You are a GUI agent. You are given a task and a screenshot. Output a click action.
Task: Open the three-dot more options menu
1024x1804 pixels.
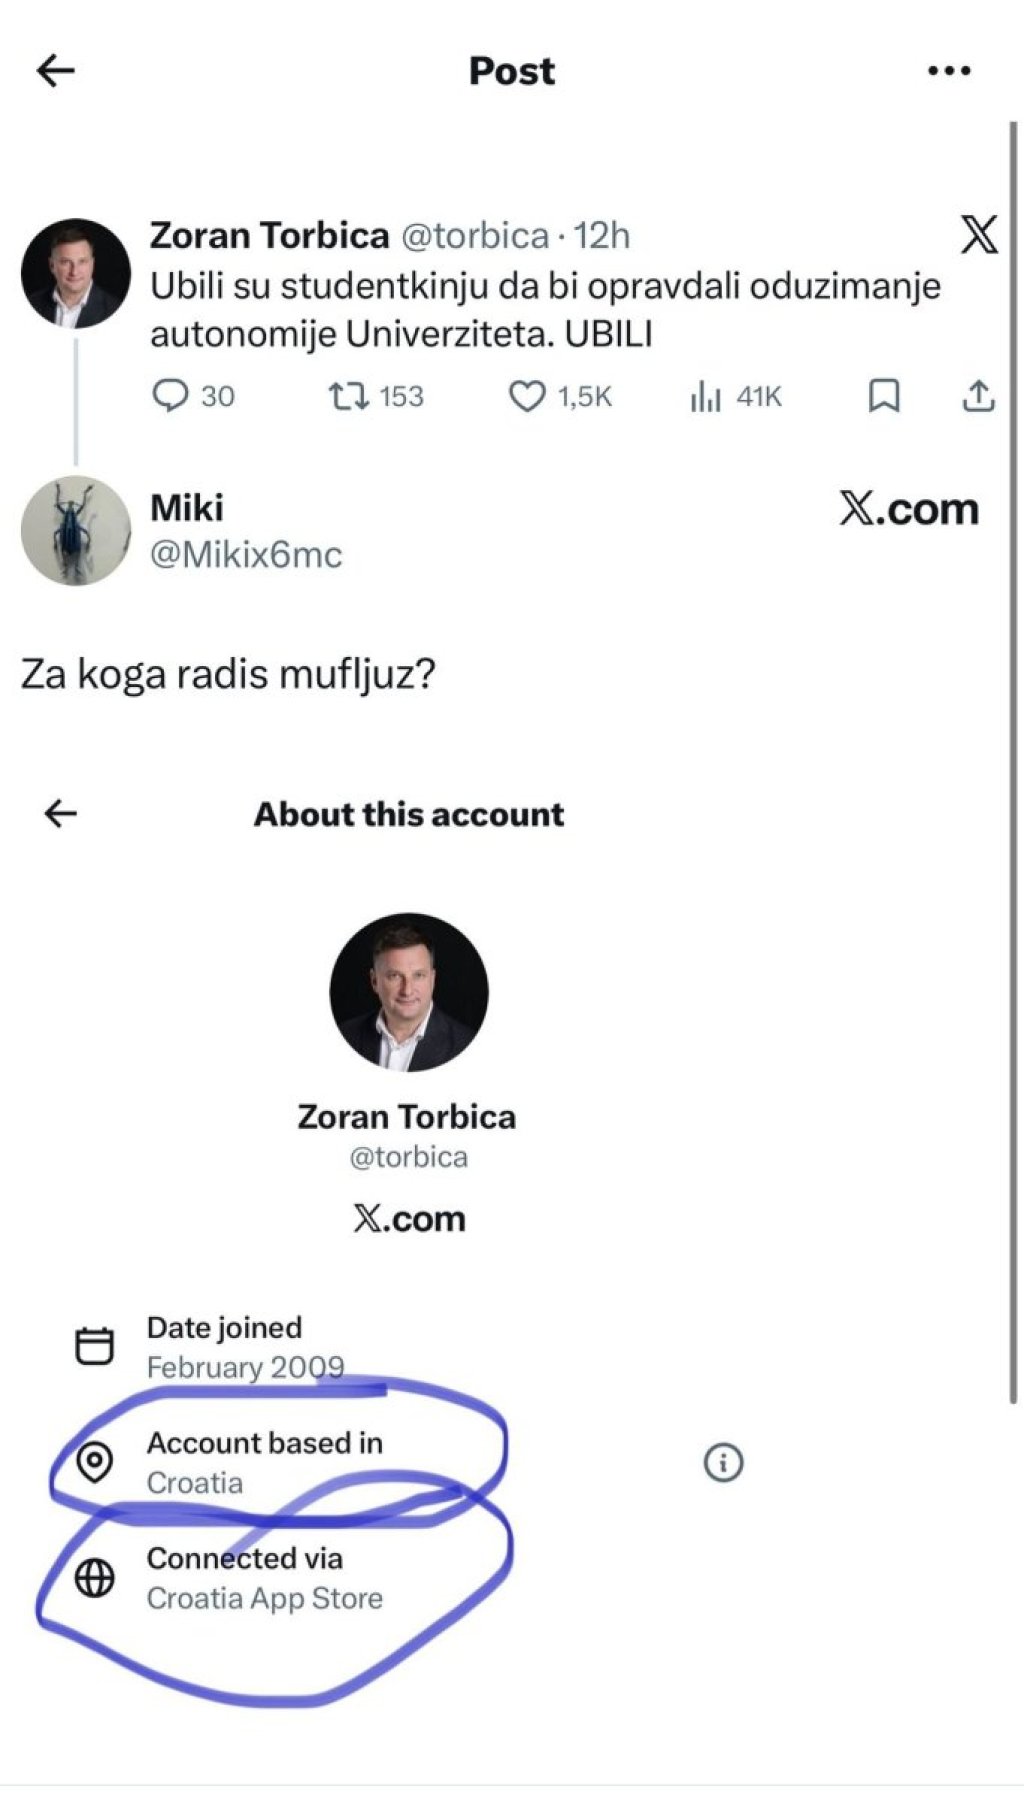(x=948, y=70)
